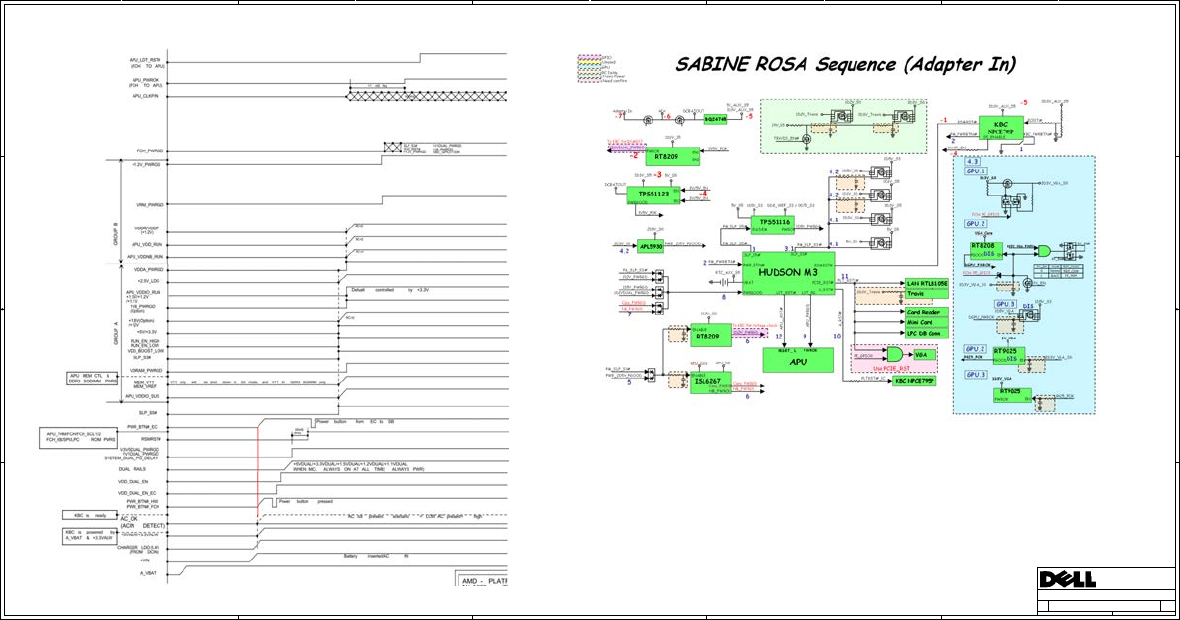Click the GROUP B vertical label

coord(116,233)
